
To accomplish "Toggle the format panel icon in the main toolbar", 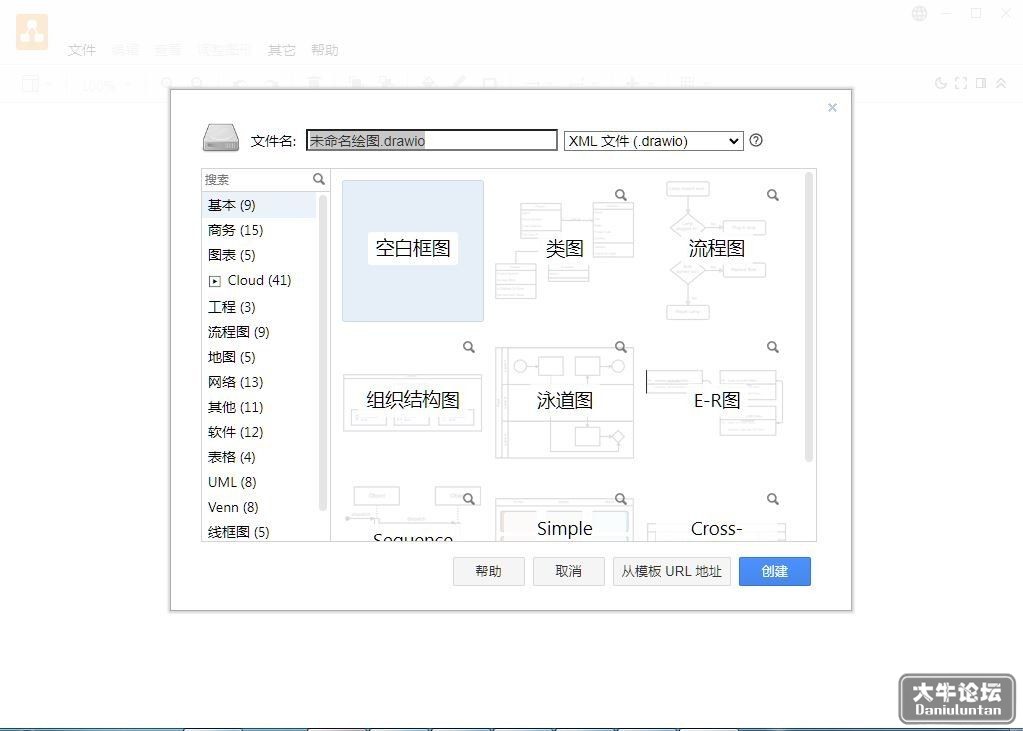I will (x=981, y=83).
